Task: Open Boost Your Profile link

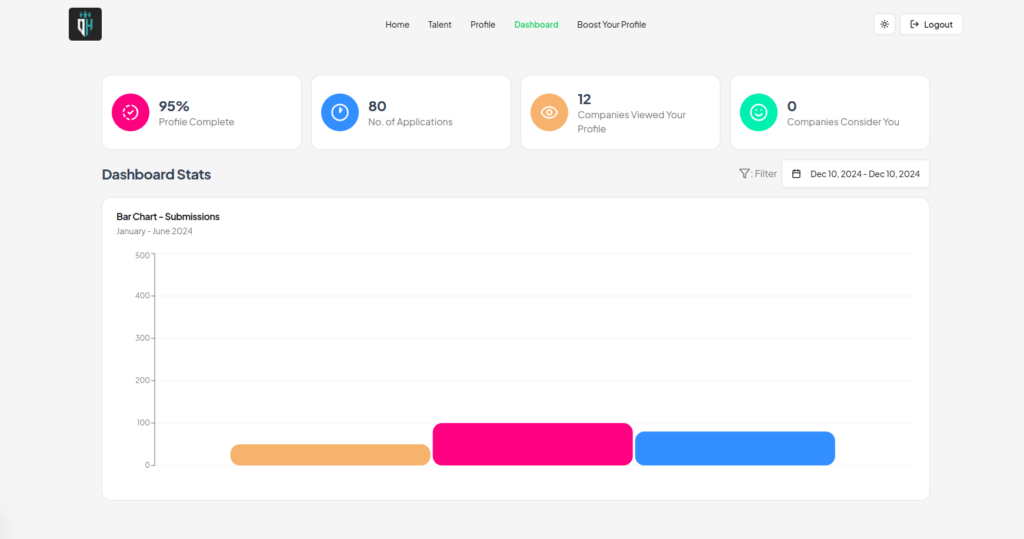Action: pyautogui.click(x=611, y=24)
